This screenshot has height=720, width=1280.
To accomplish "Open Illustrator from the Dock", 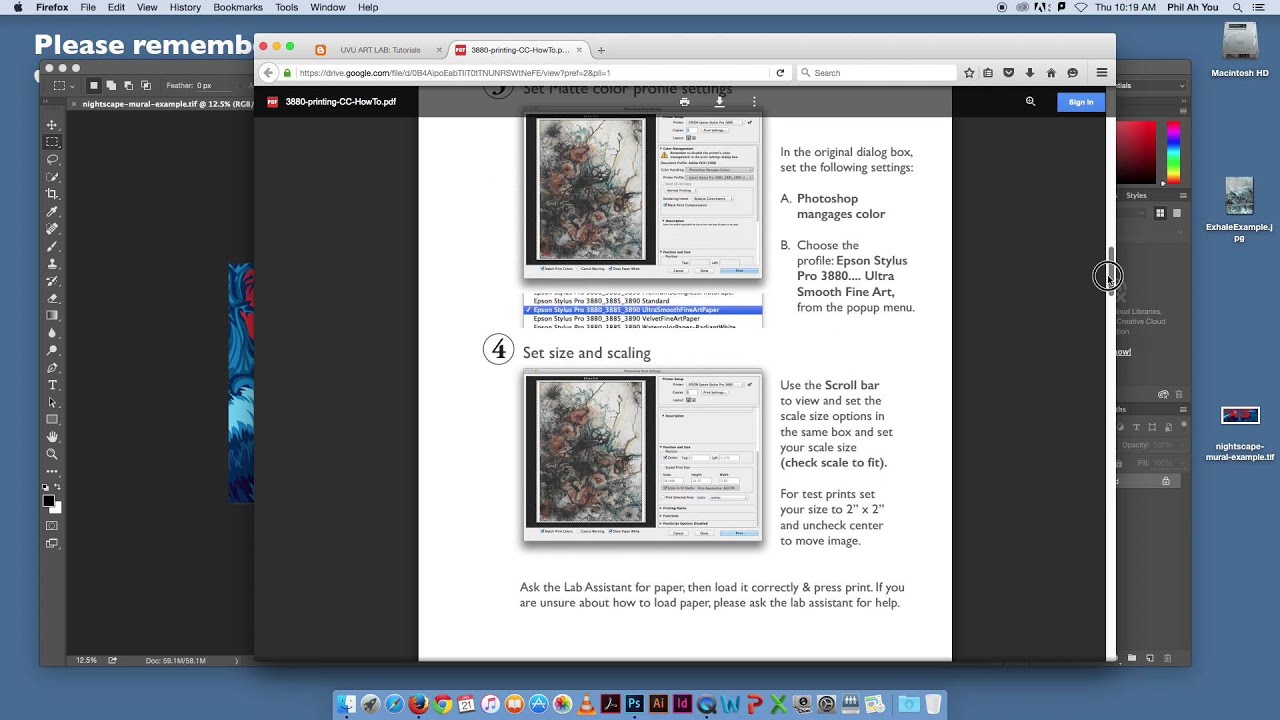I will coord(658,704).
